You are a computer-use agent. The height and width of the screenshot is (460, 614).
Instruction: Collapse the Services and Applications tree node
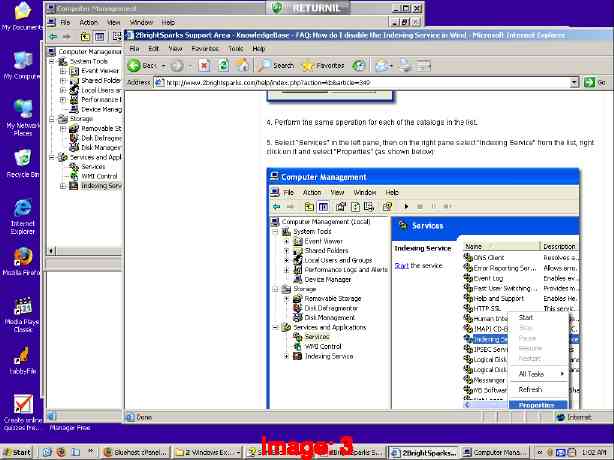point(52,157)
